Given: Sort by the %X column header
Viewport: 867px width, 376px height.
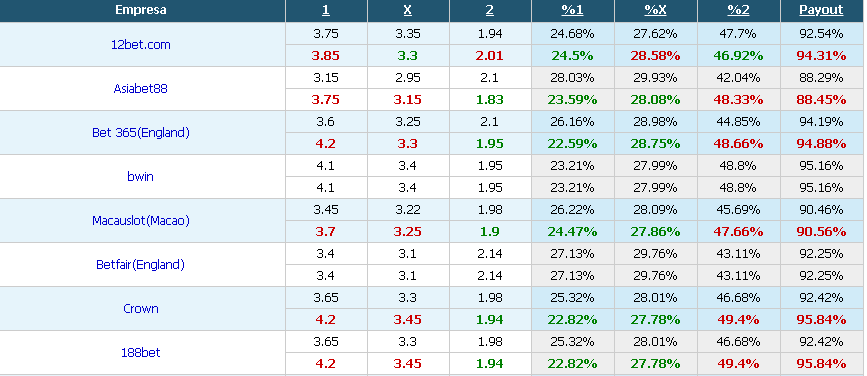Looking at the screenshot, I should tap(655, 10).
